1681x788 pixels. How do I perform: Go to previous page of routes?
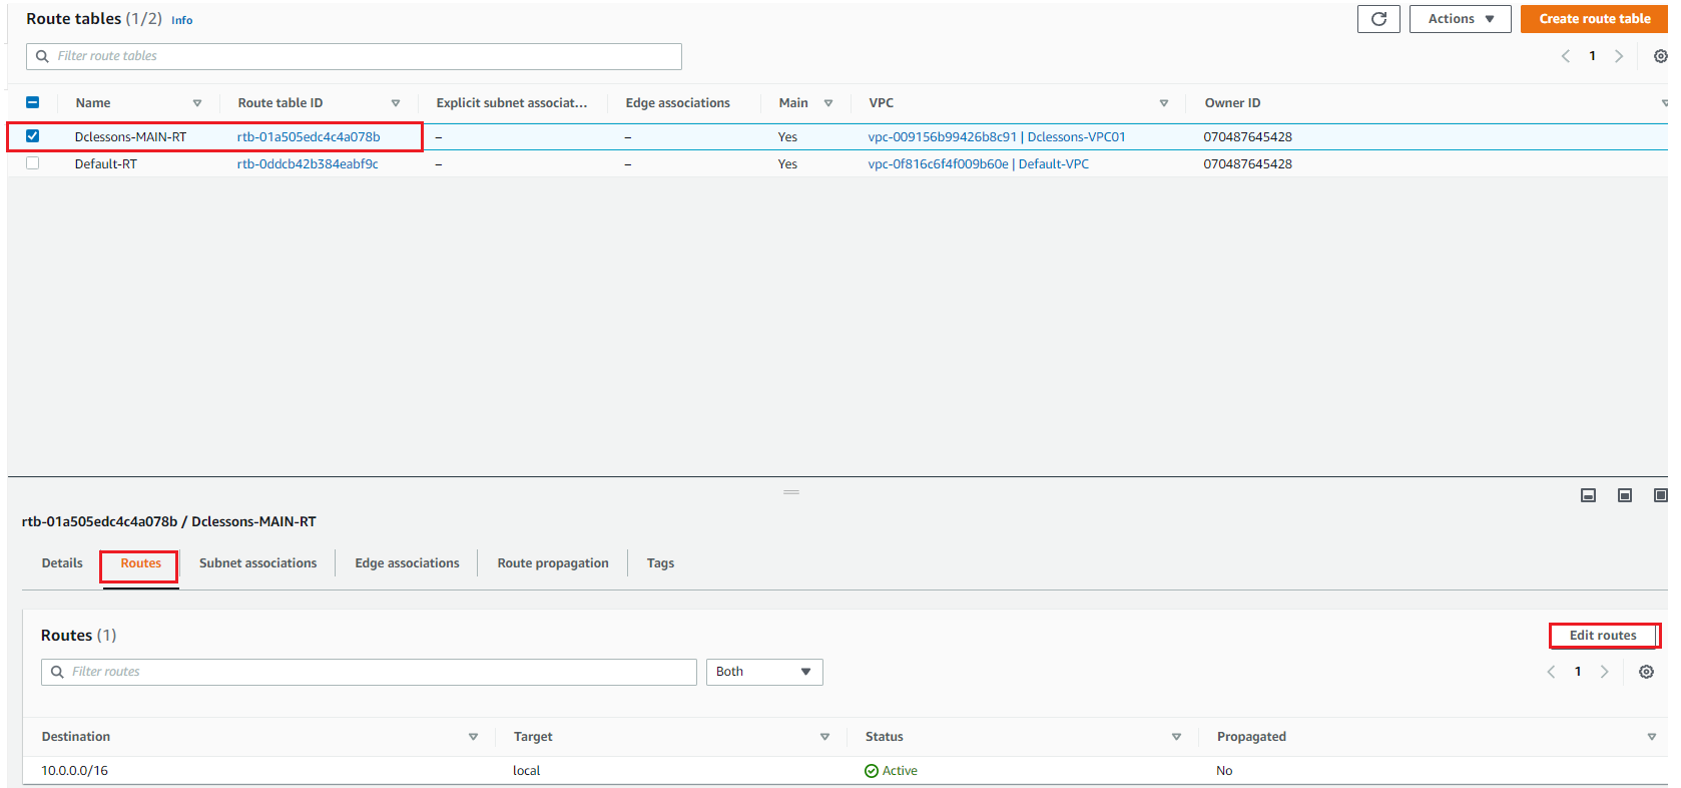coord(1551,672)
